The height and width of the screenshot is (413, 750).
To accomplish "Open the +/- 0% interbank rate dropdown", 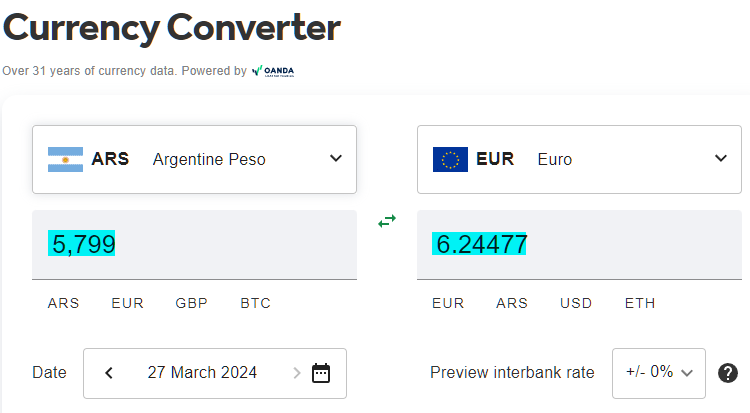I will (x=659, y=373).
